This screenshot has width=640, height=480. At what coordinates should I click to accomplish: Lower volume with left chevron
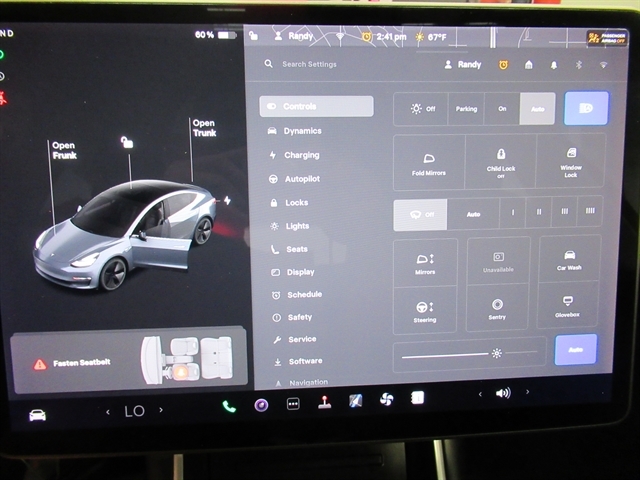click(480, 394)
